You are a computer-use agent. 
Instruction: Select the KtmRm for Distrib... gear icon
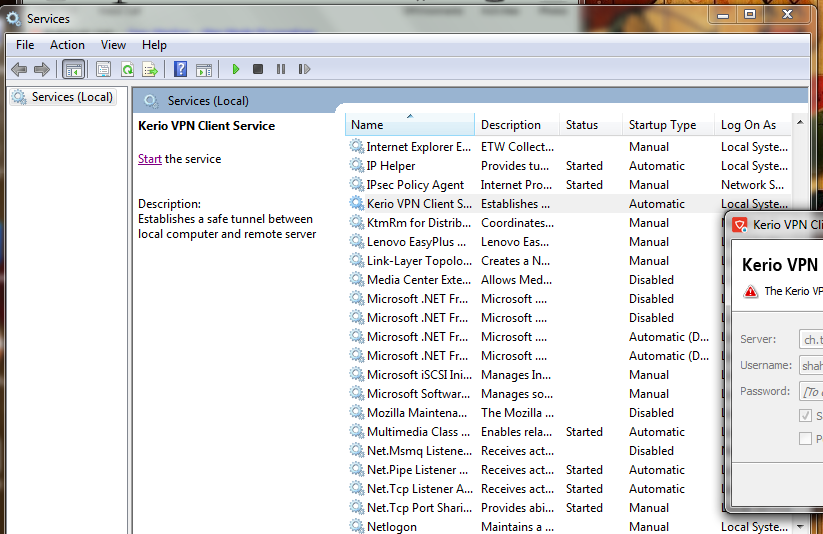tap(357, 223)
